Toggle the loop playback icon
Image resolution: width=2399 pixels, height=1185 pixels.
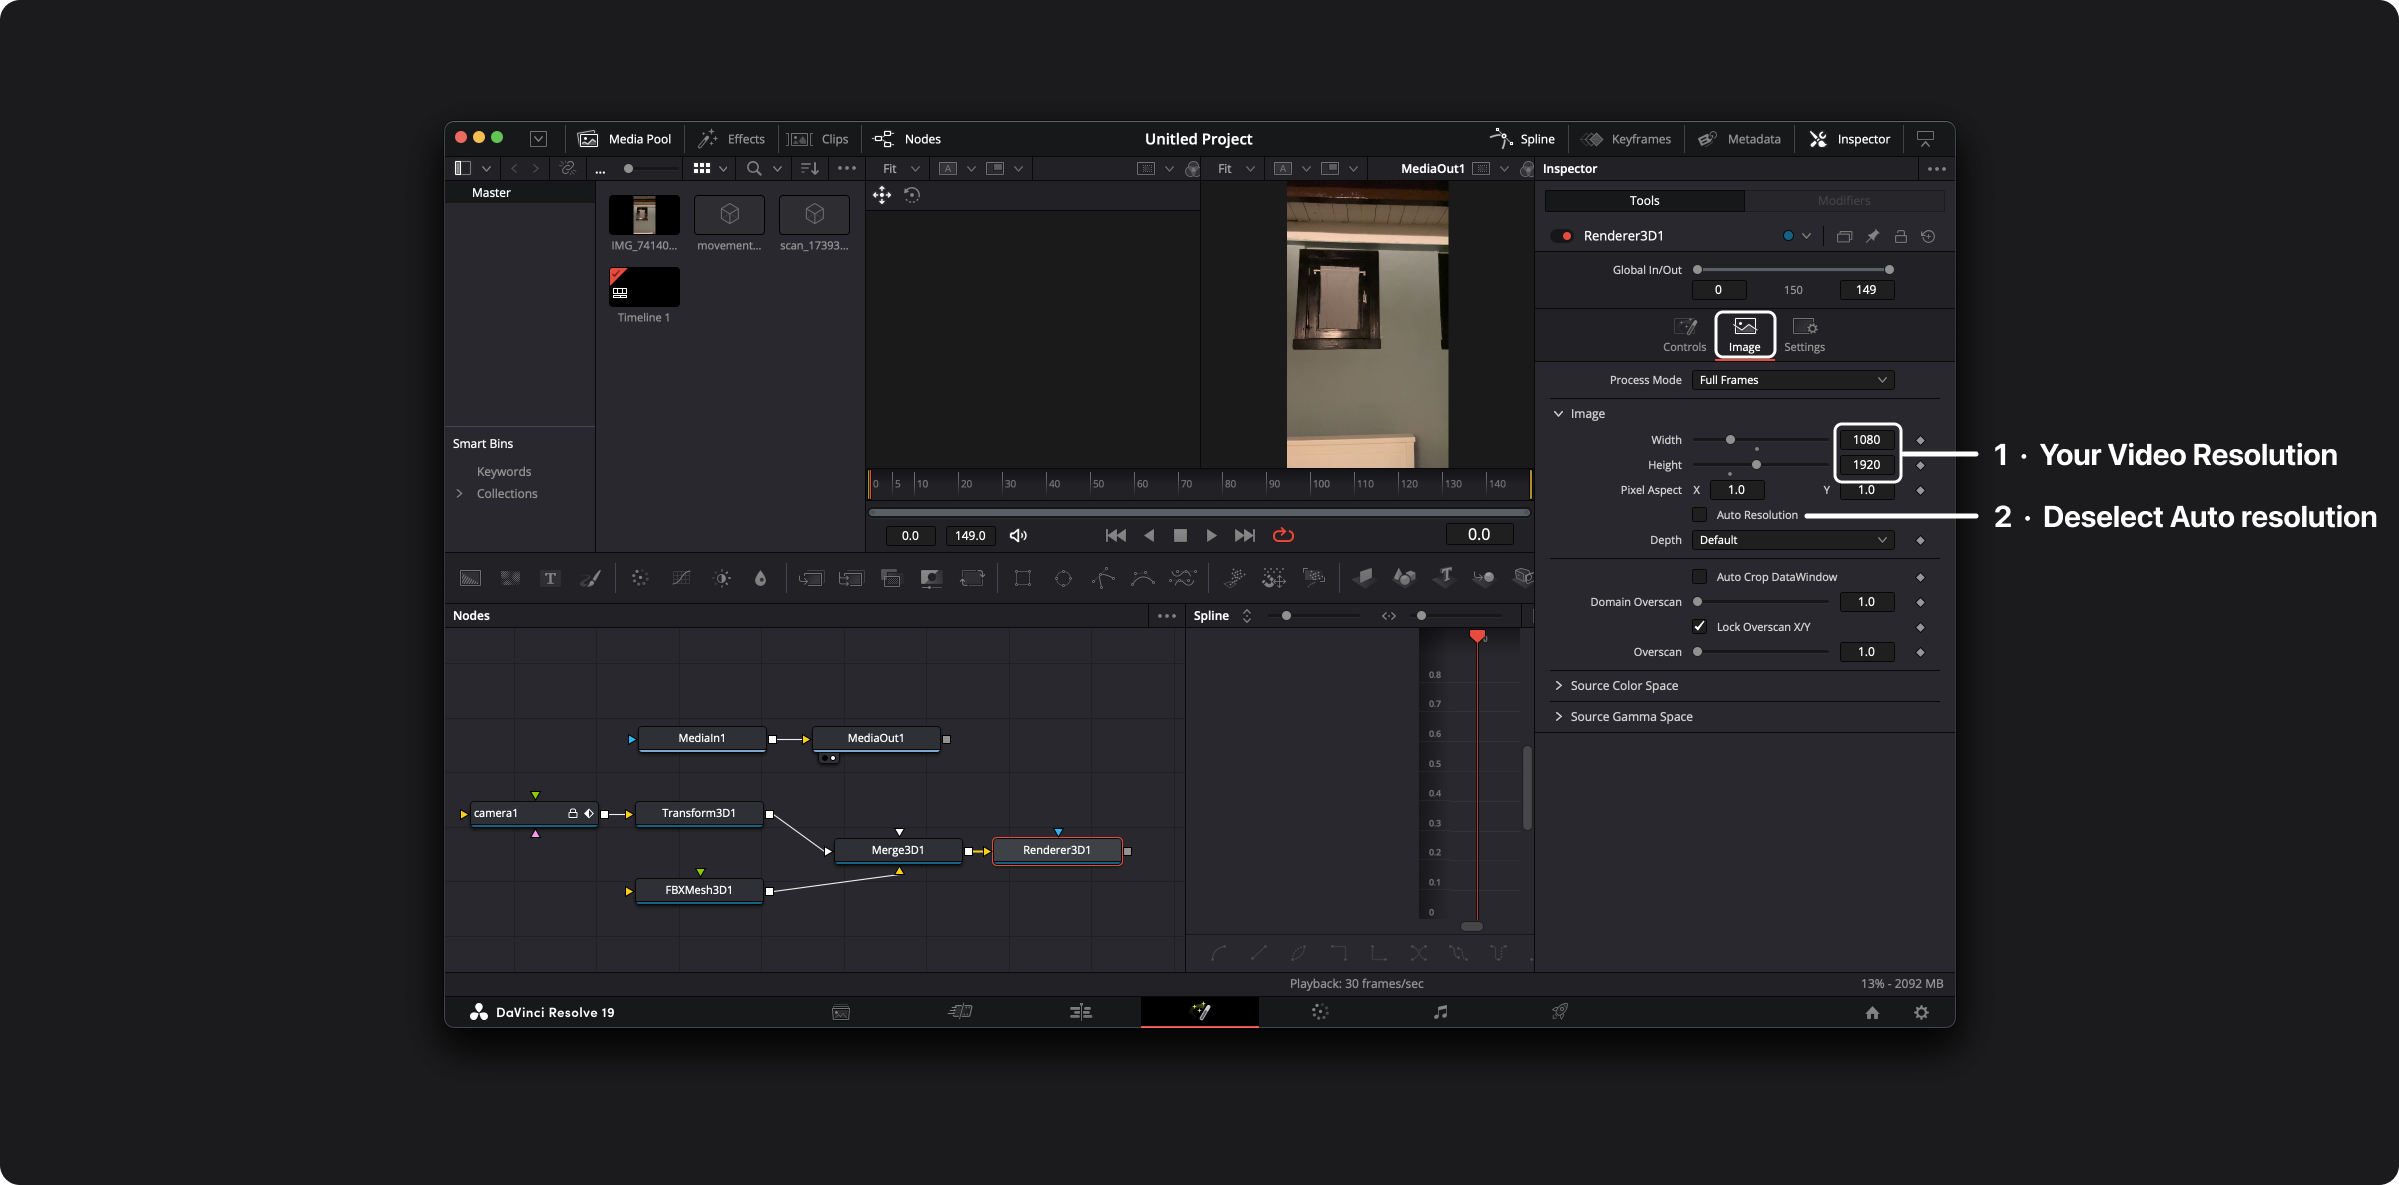[1283, 535]
